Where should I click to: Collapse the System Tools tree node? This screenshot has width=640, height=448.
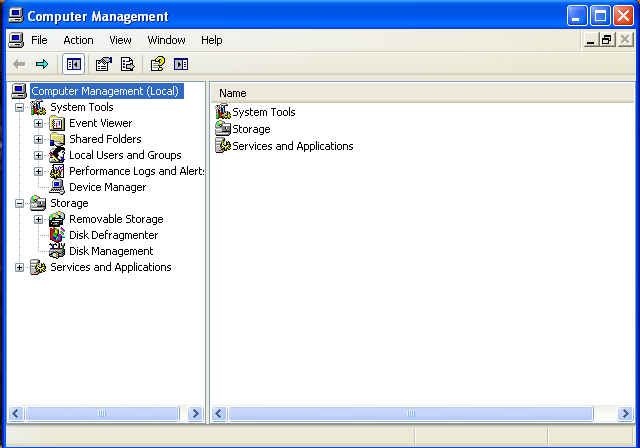pyautogui.click(x=19, y=108)
